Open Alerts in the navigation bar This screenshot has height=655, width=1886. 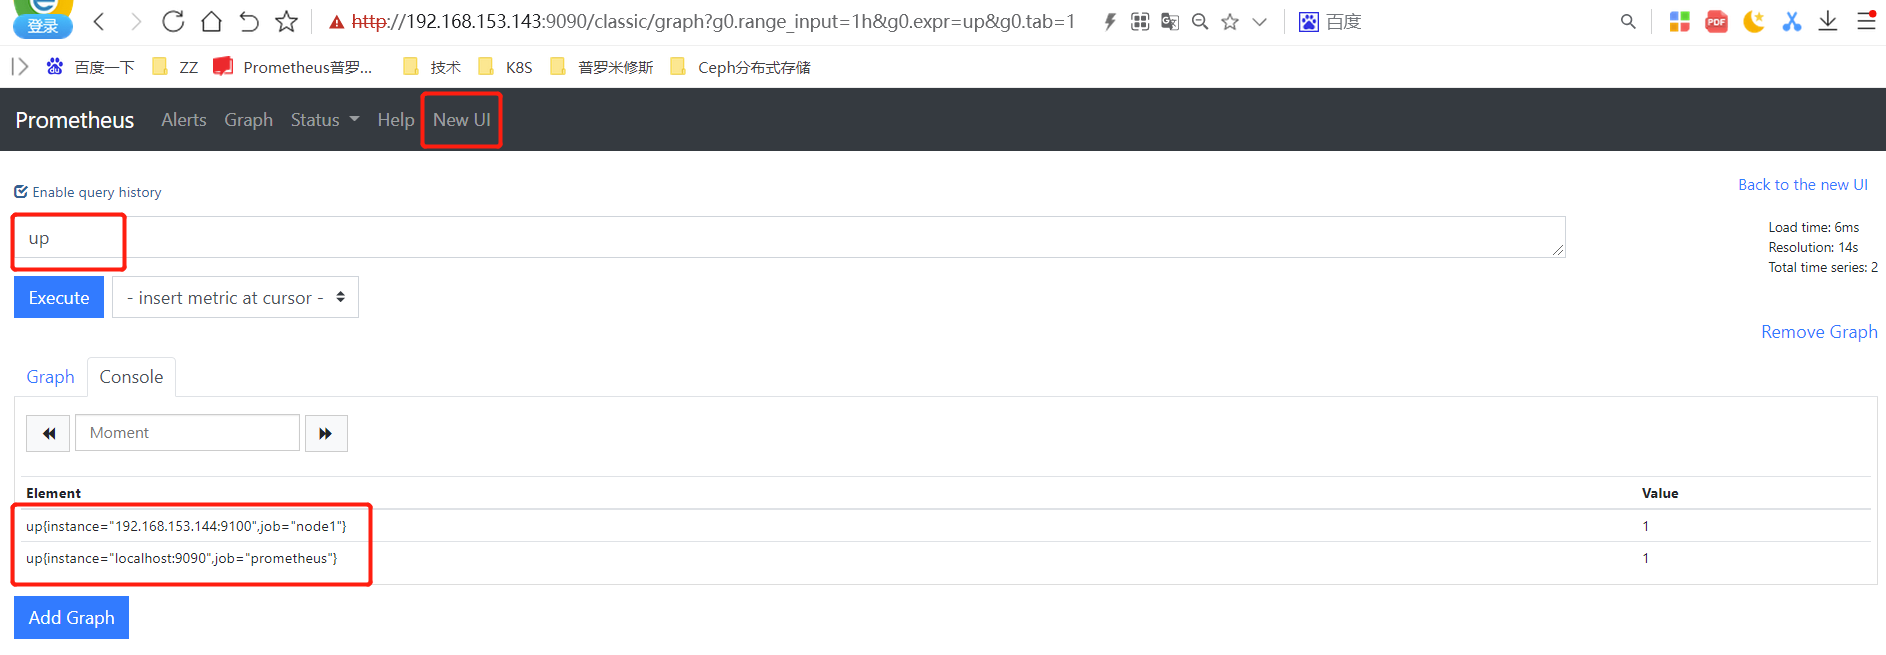point(184,120)
